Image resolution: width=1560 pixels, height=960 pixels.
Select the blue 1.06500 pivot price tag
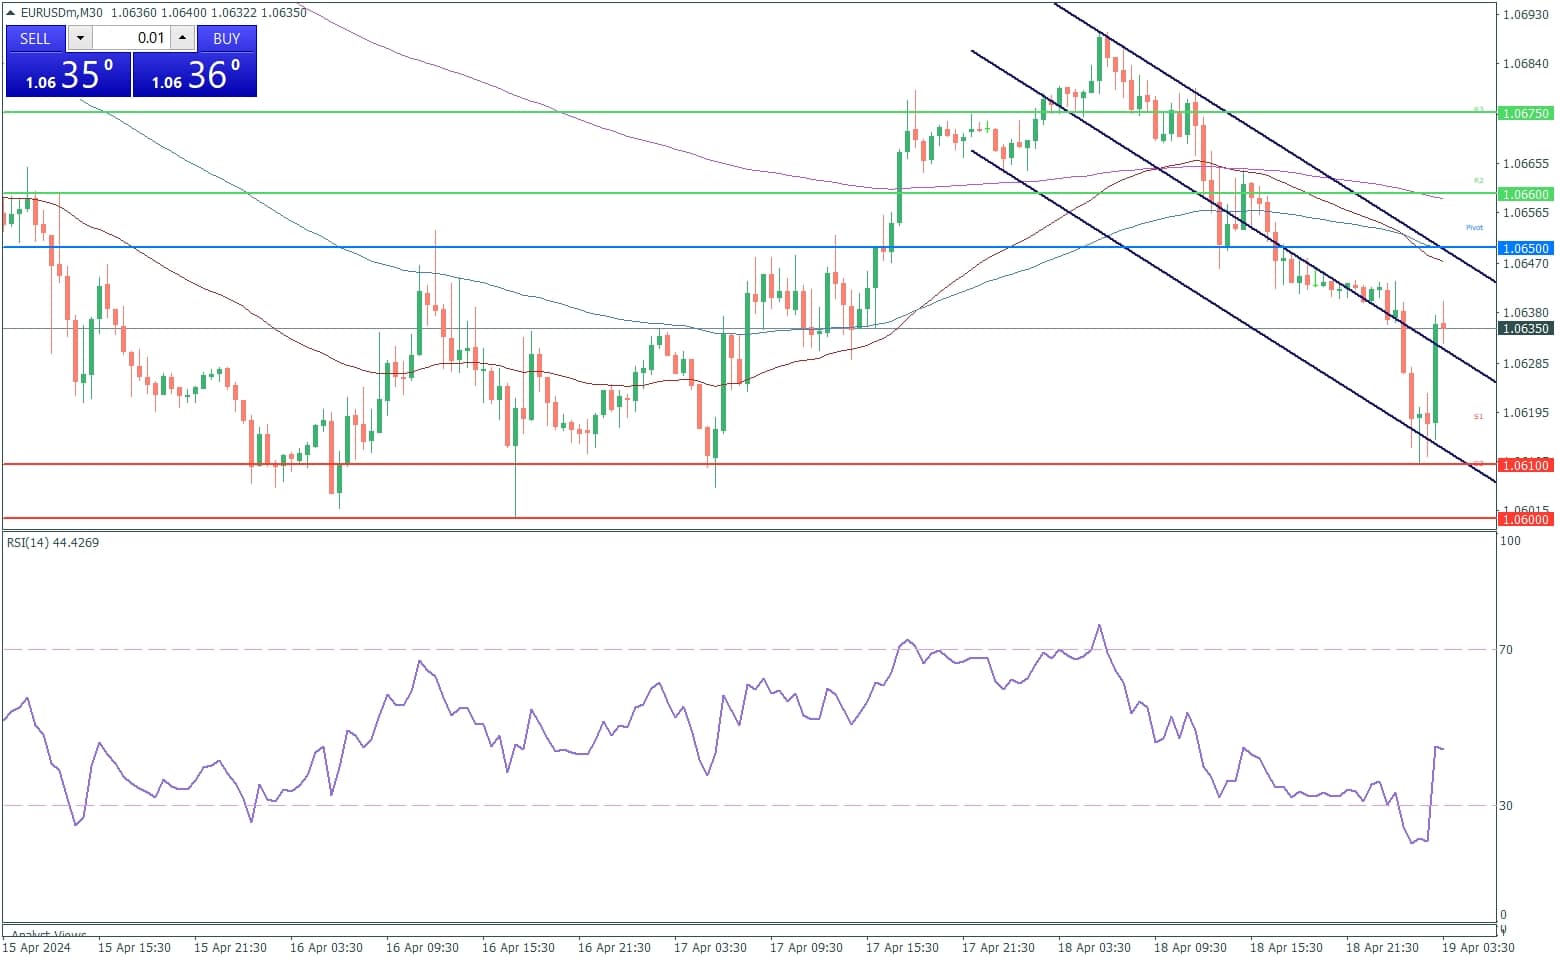(1526, 248)
